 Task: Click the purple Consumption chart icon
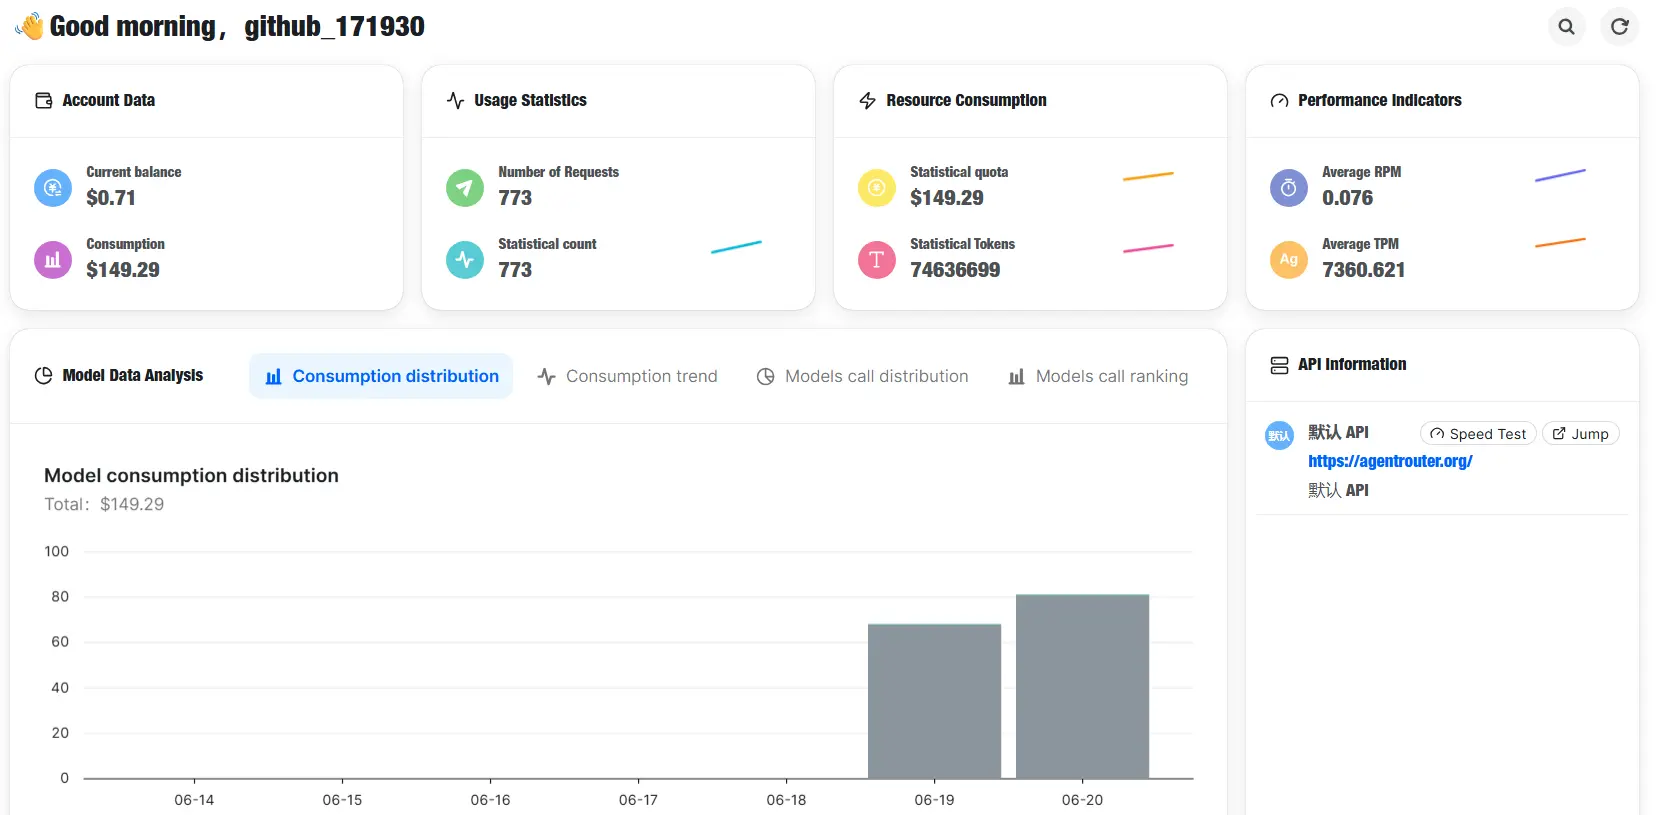[x=53, y=259]
